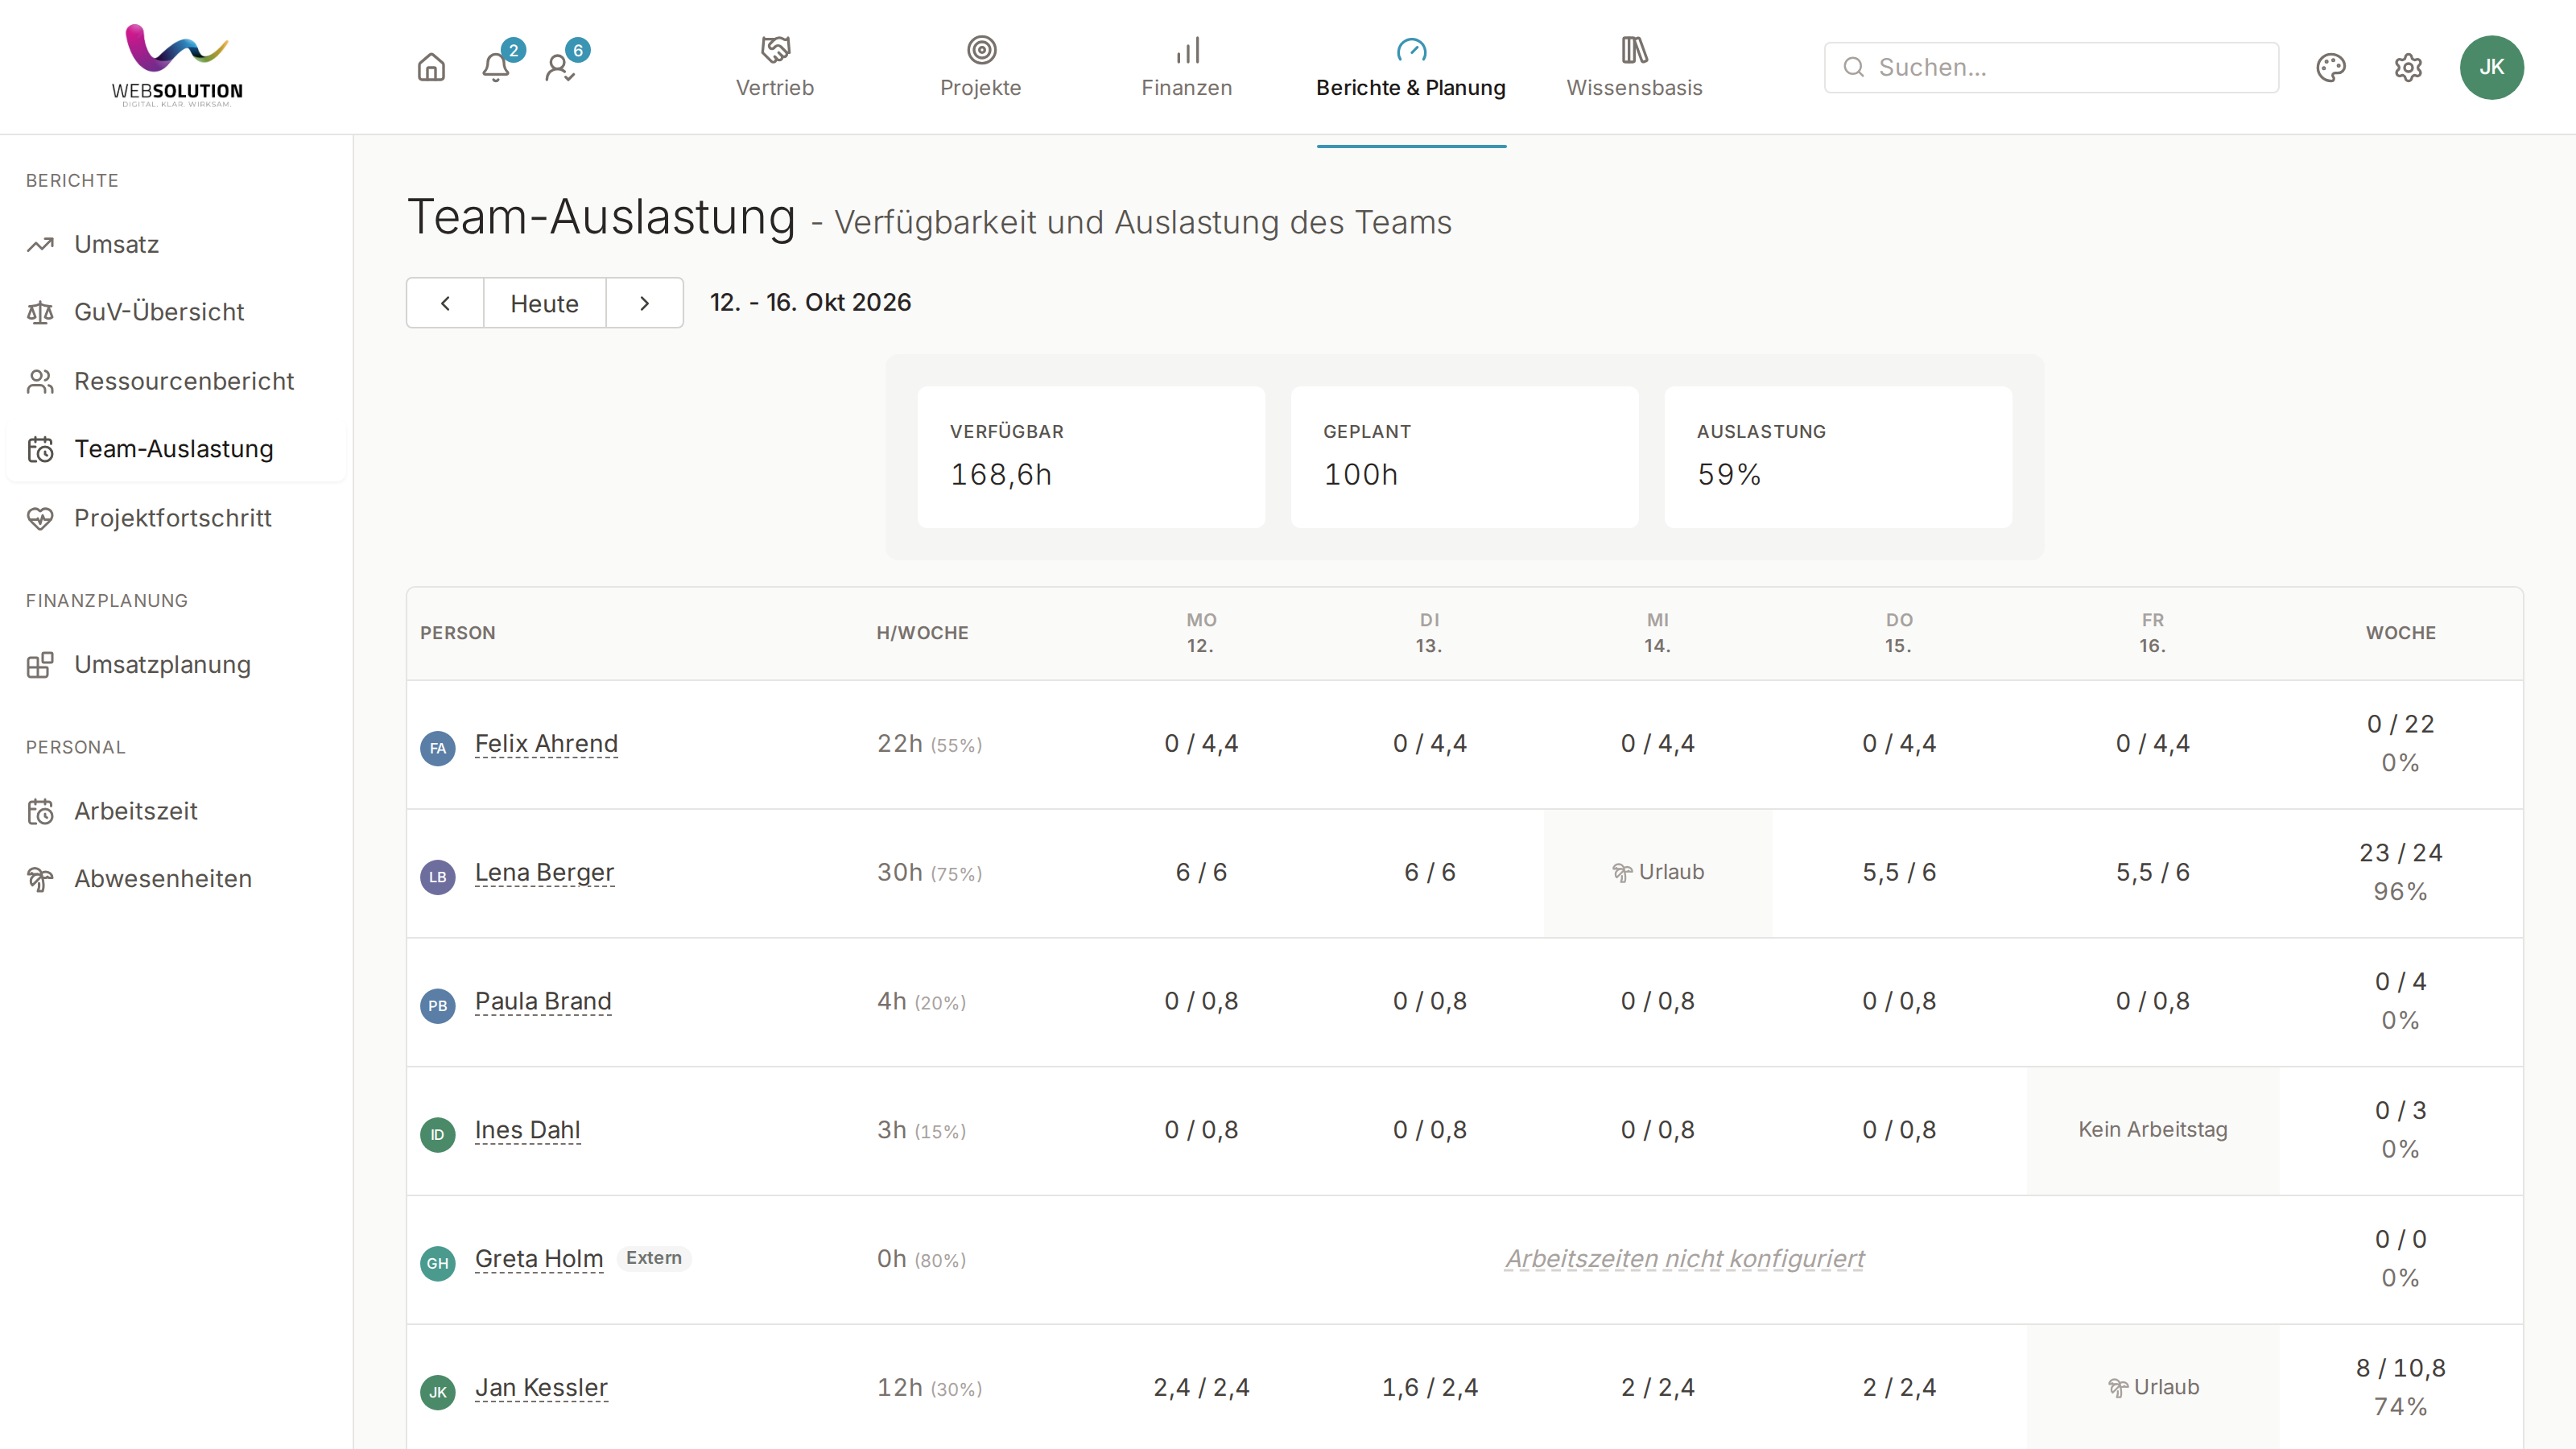The height and width of the screenshot is (1449, 2576).
Task: Click Lena Berger's Wednesday Urlaub cell
Action: click(x=1658, y=872)
